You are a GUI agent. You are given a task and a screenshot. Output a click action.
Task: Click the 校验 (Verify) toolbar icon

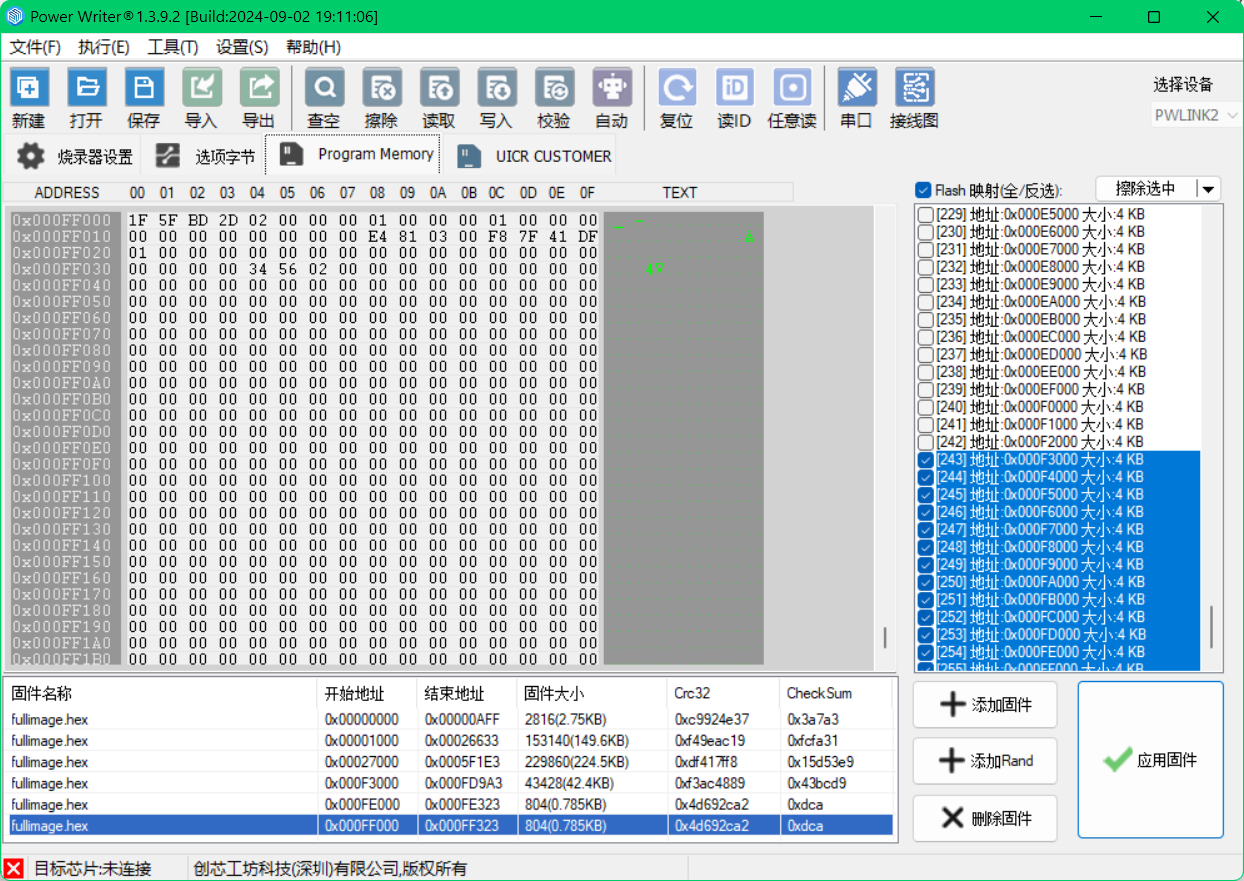point(554,89)
